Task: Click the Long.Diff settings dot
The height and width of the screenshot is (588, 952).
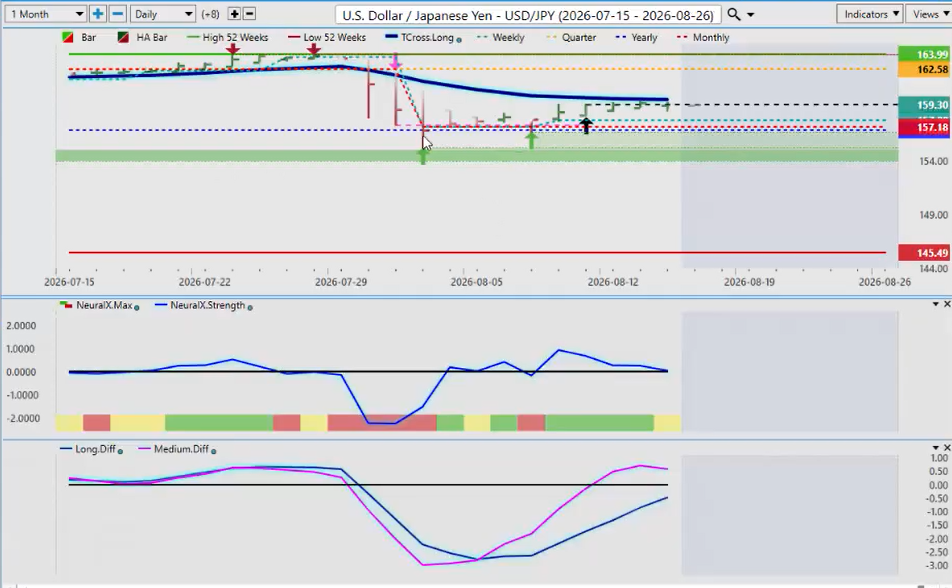Action: pyautogui.click(x=120, y=451)
